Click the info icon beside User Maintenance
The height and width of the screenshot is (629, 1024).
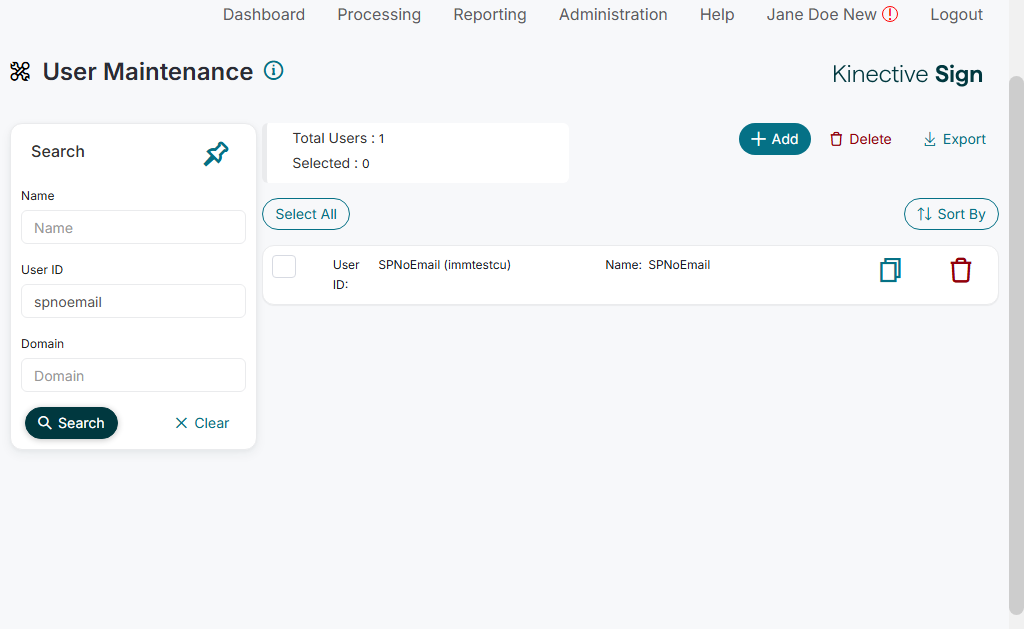273,71
